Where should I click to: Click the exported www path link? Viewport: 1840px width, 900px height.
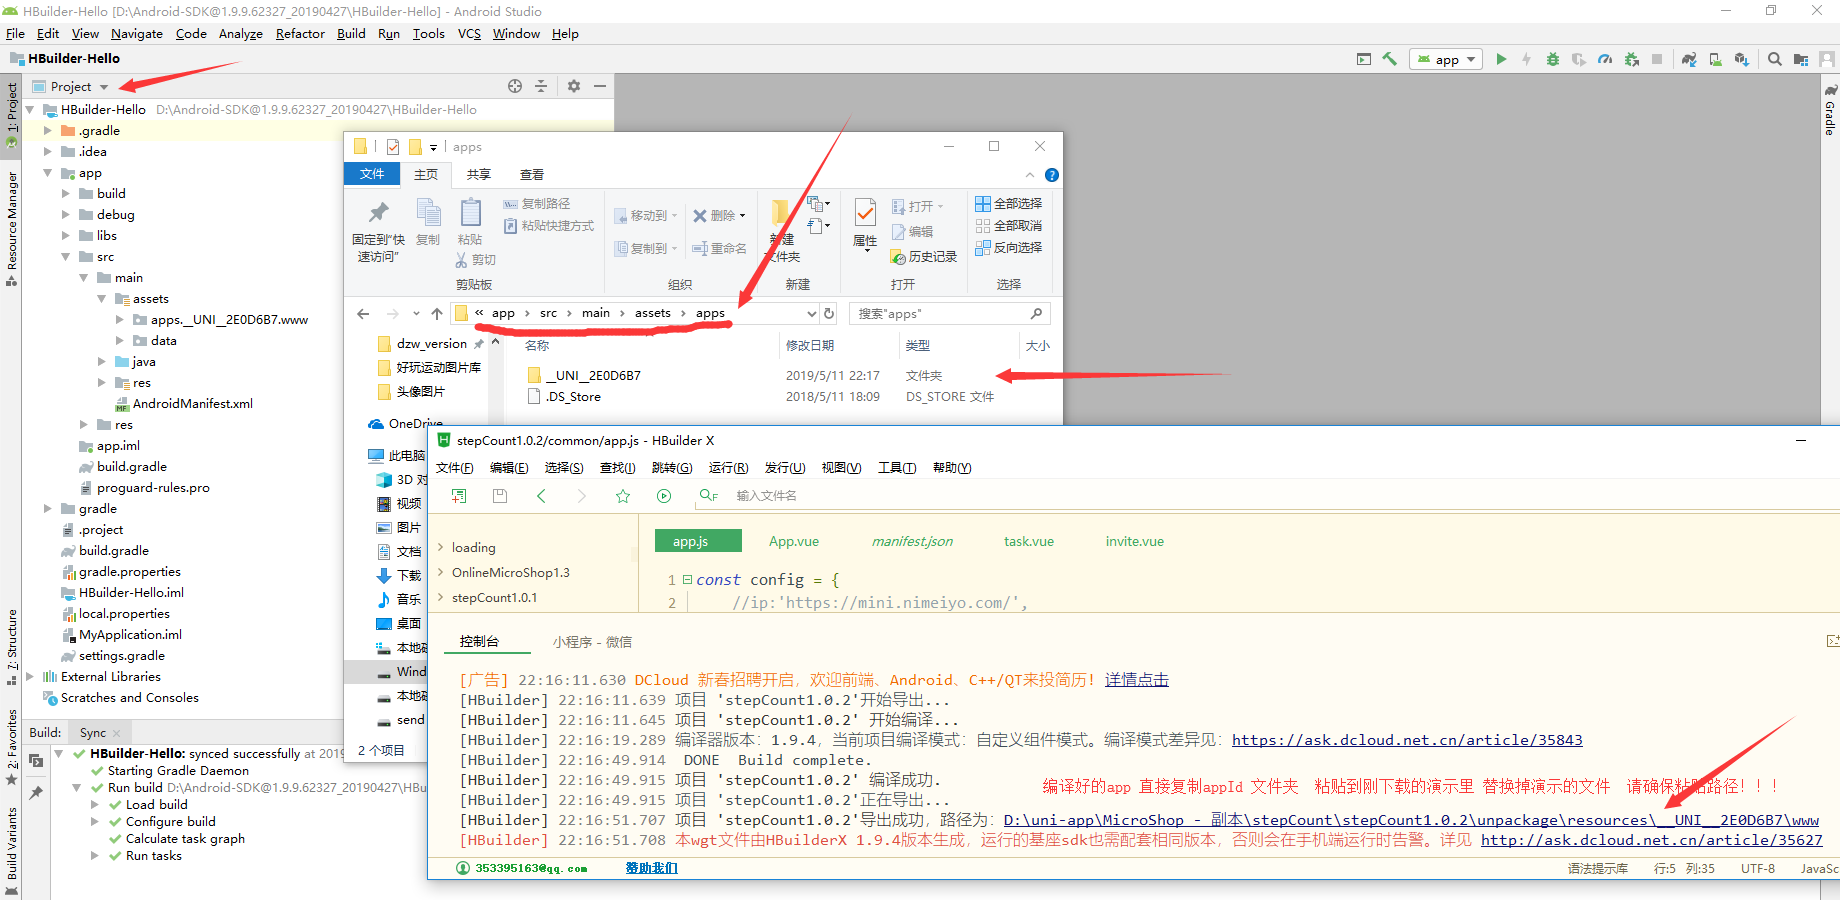pos(1411,820)
